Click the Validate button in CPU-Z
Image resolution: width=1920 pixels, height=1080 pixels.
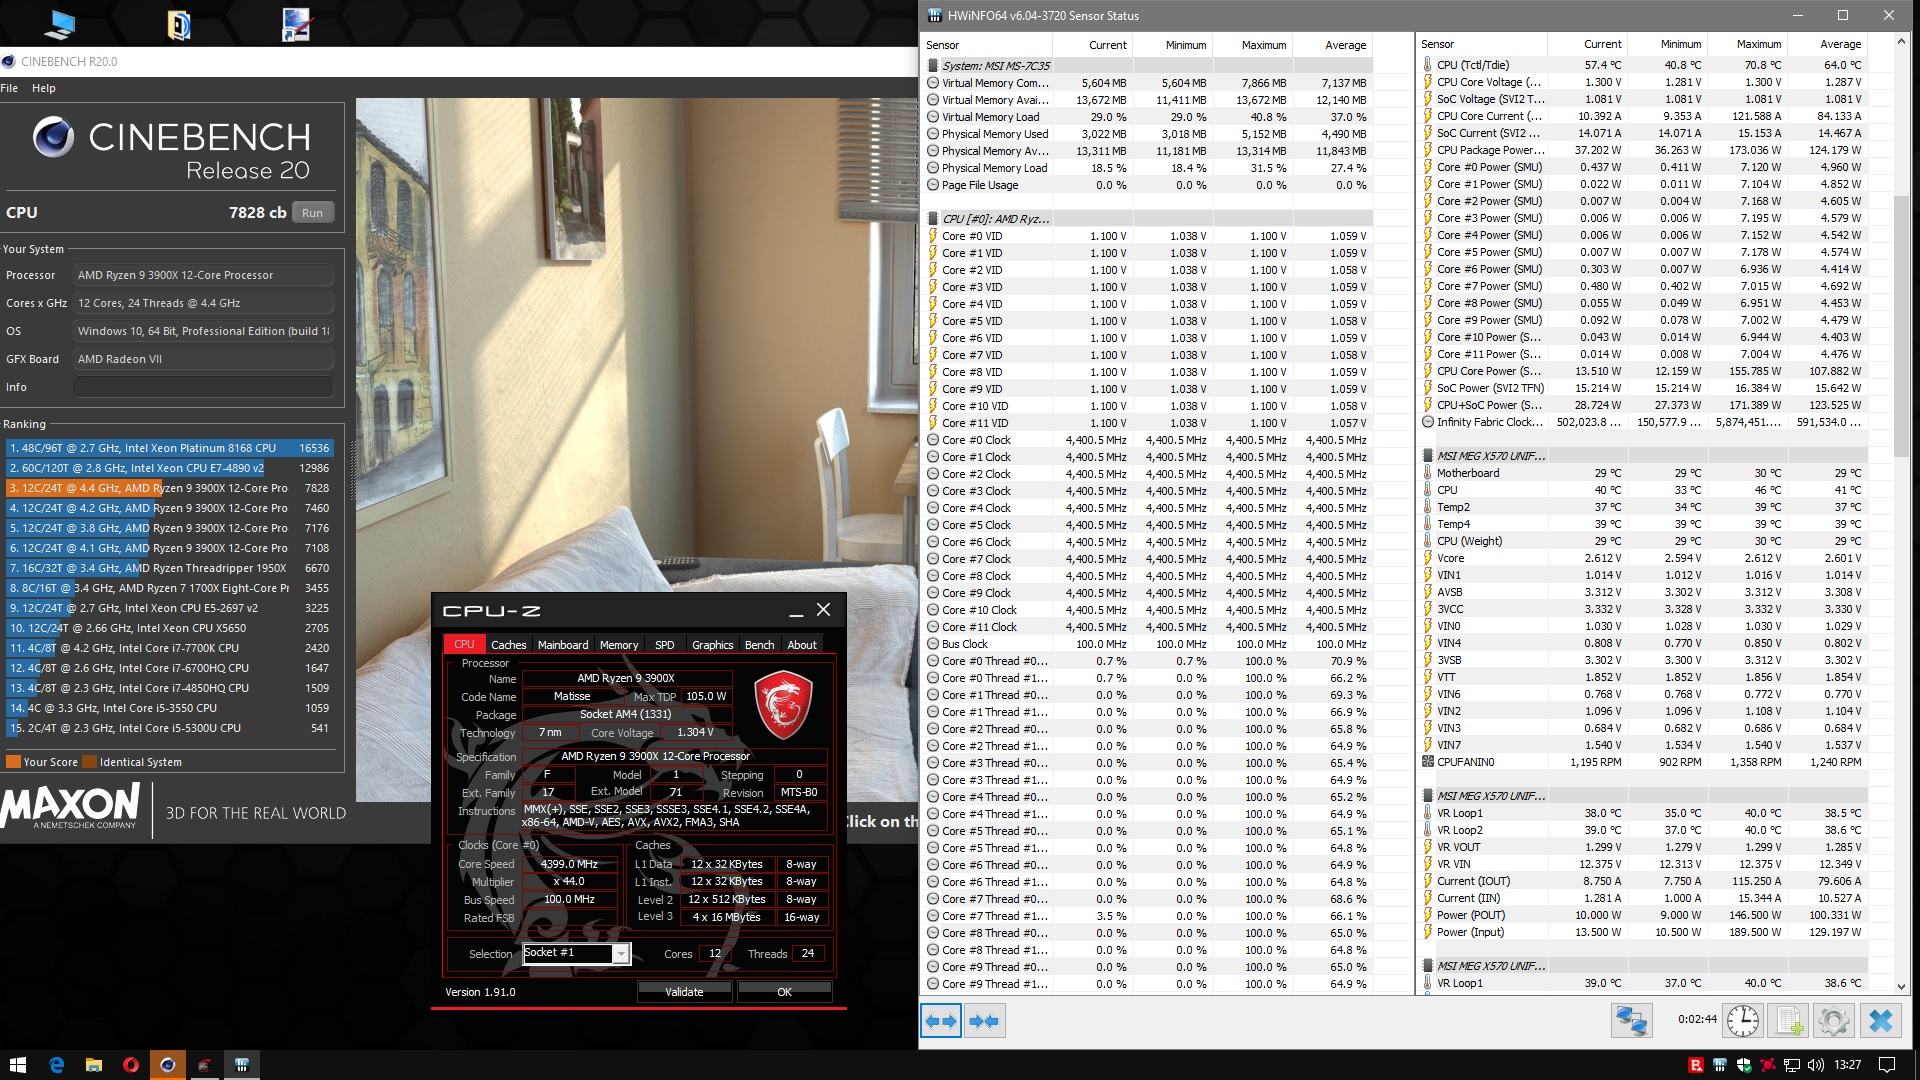click(684, 992)
